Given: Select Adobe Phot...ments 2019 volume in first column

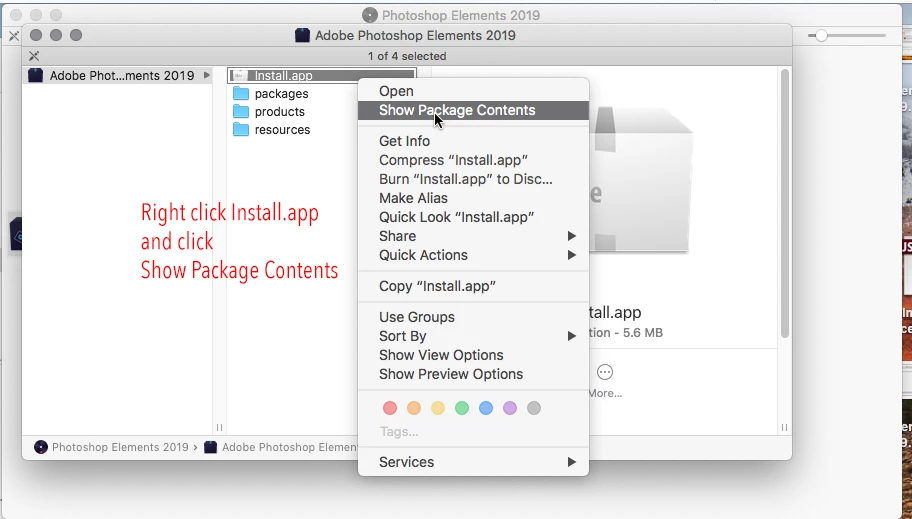Looking at the screenshot, I should point(117,76).
